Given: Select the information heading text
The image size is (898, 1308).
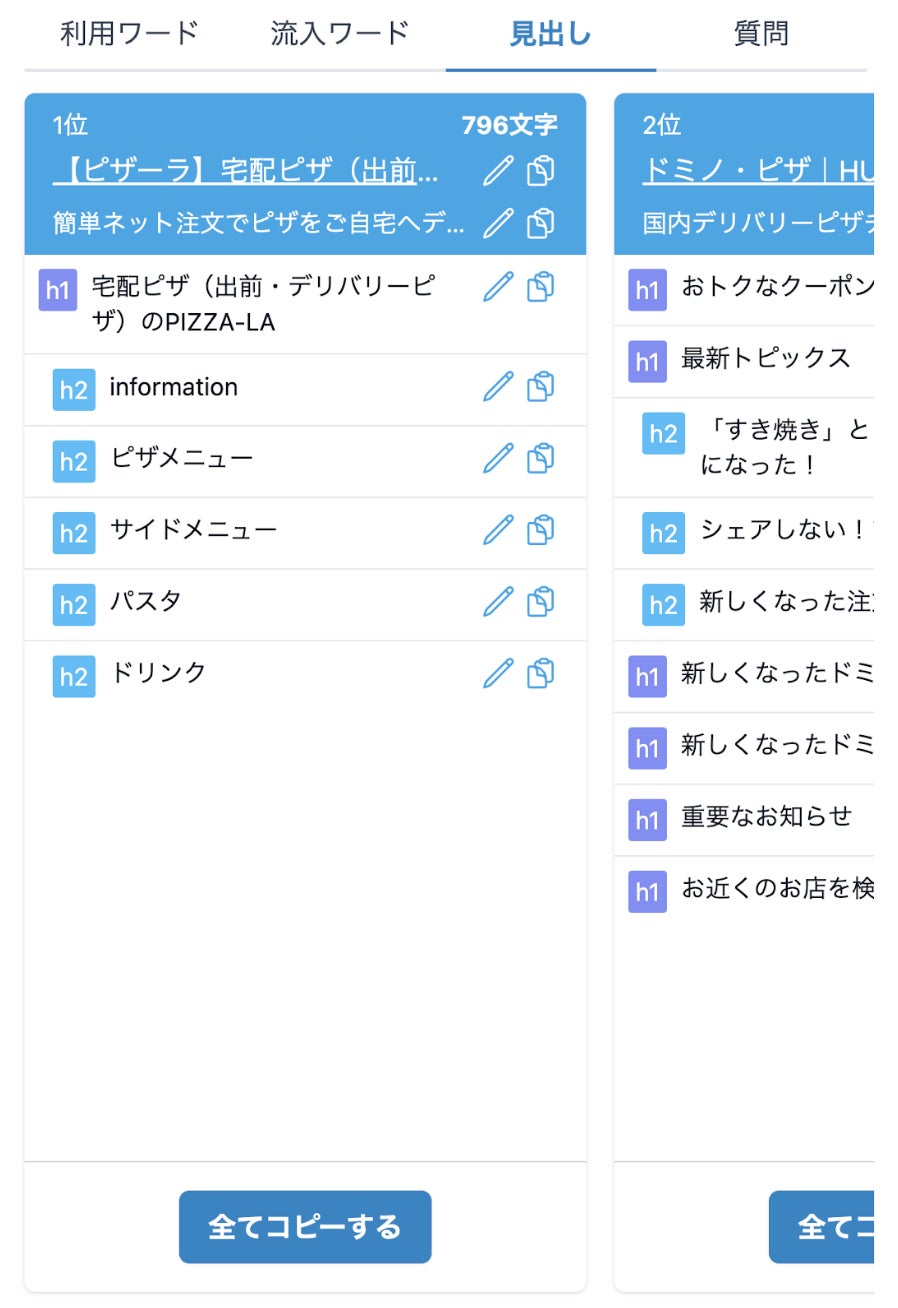Looking at the screenshot, I should coord(174,387).
